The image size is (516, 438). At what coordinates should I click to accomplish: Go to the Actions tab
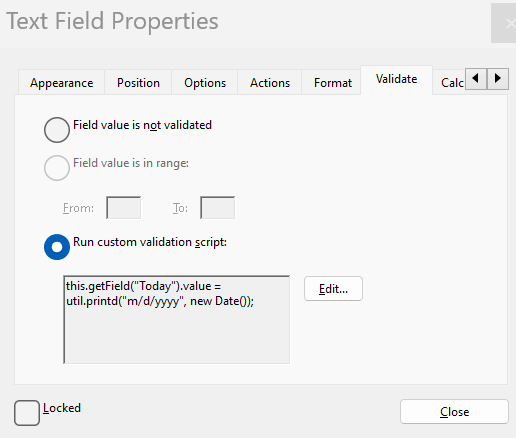tap(270, 83)
